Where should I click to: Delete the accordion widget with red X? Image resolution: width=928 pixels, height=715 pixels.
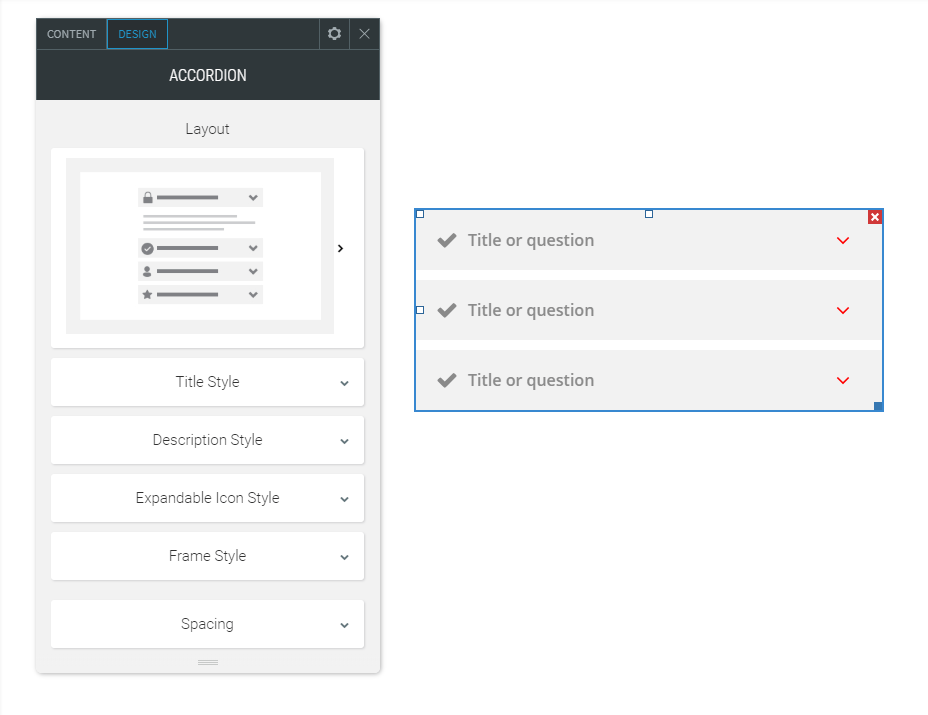875,216
